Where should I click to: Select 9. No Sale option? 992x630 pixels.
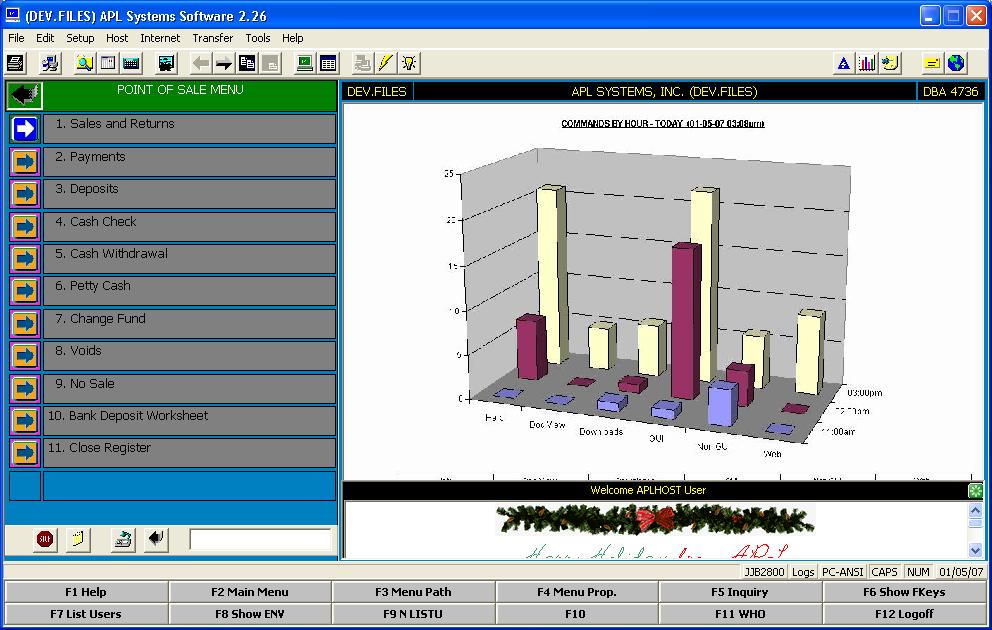189,388
